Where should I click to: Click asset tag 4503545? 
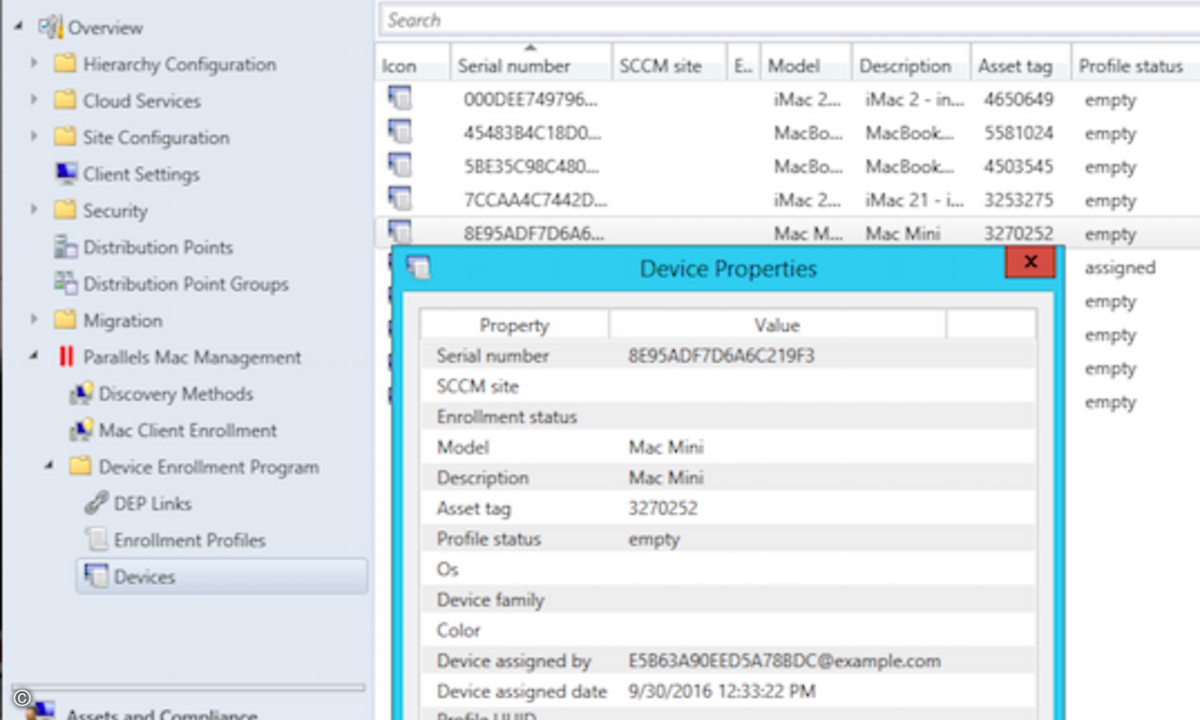pos(1018,167)
